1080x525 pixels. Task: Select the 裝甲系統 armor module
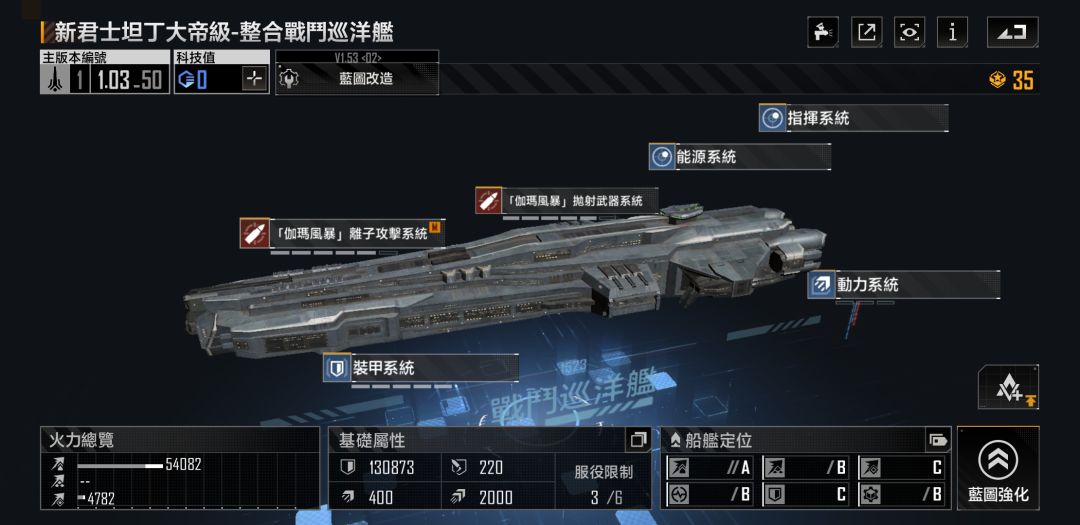click(x=421, y=368)
